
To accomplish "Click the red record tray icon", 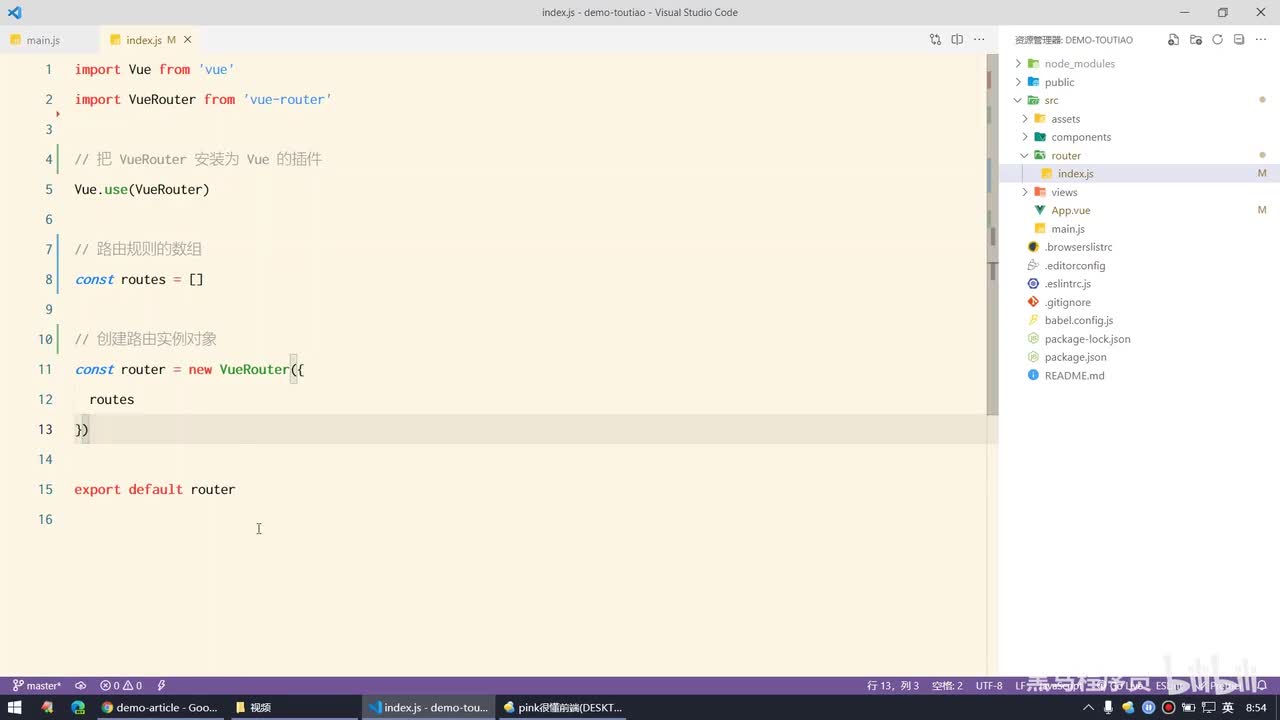I will pyautogui.click(x=1168, y=707).
